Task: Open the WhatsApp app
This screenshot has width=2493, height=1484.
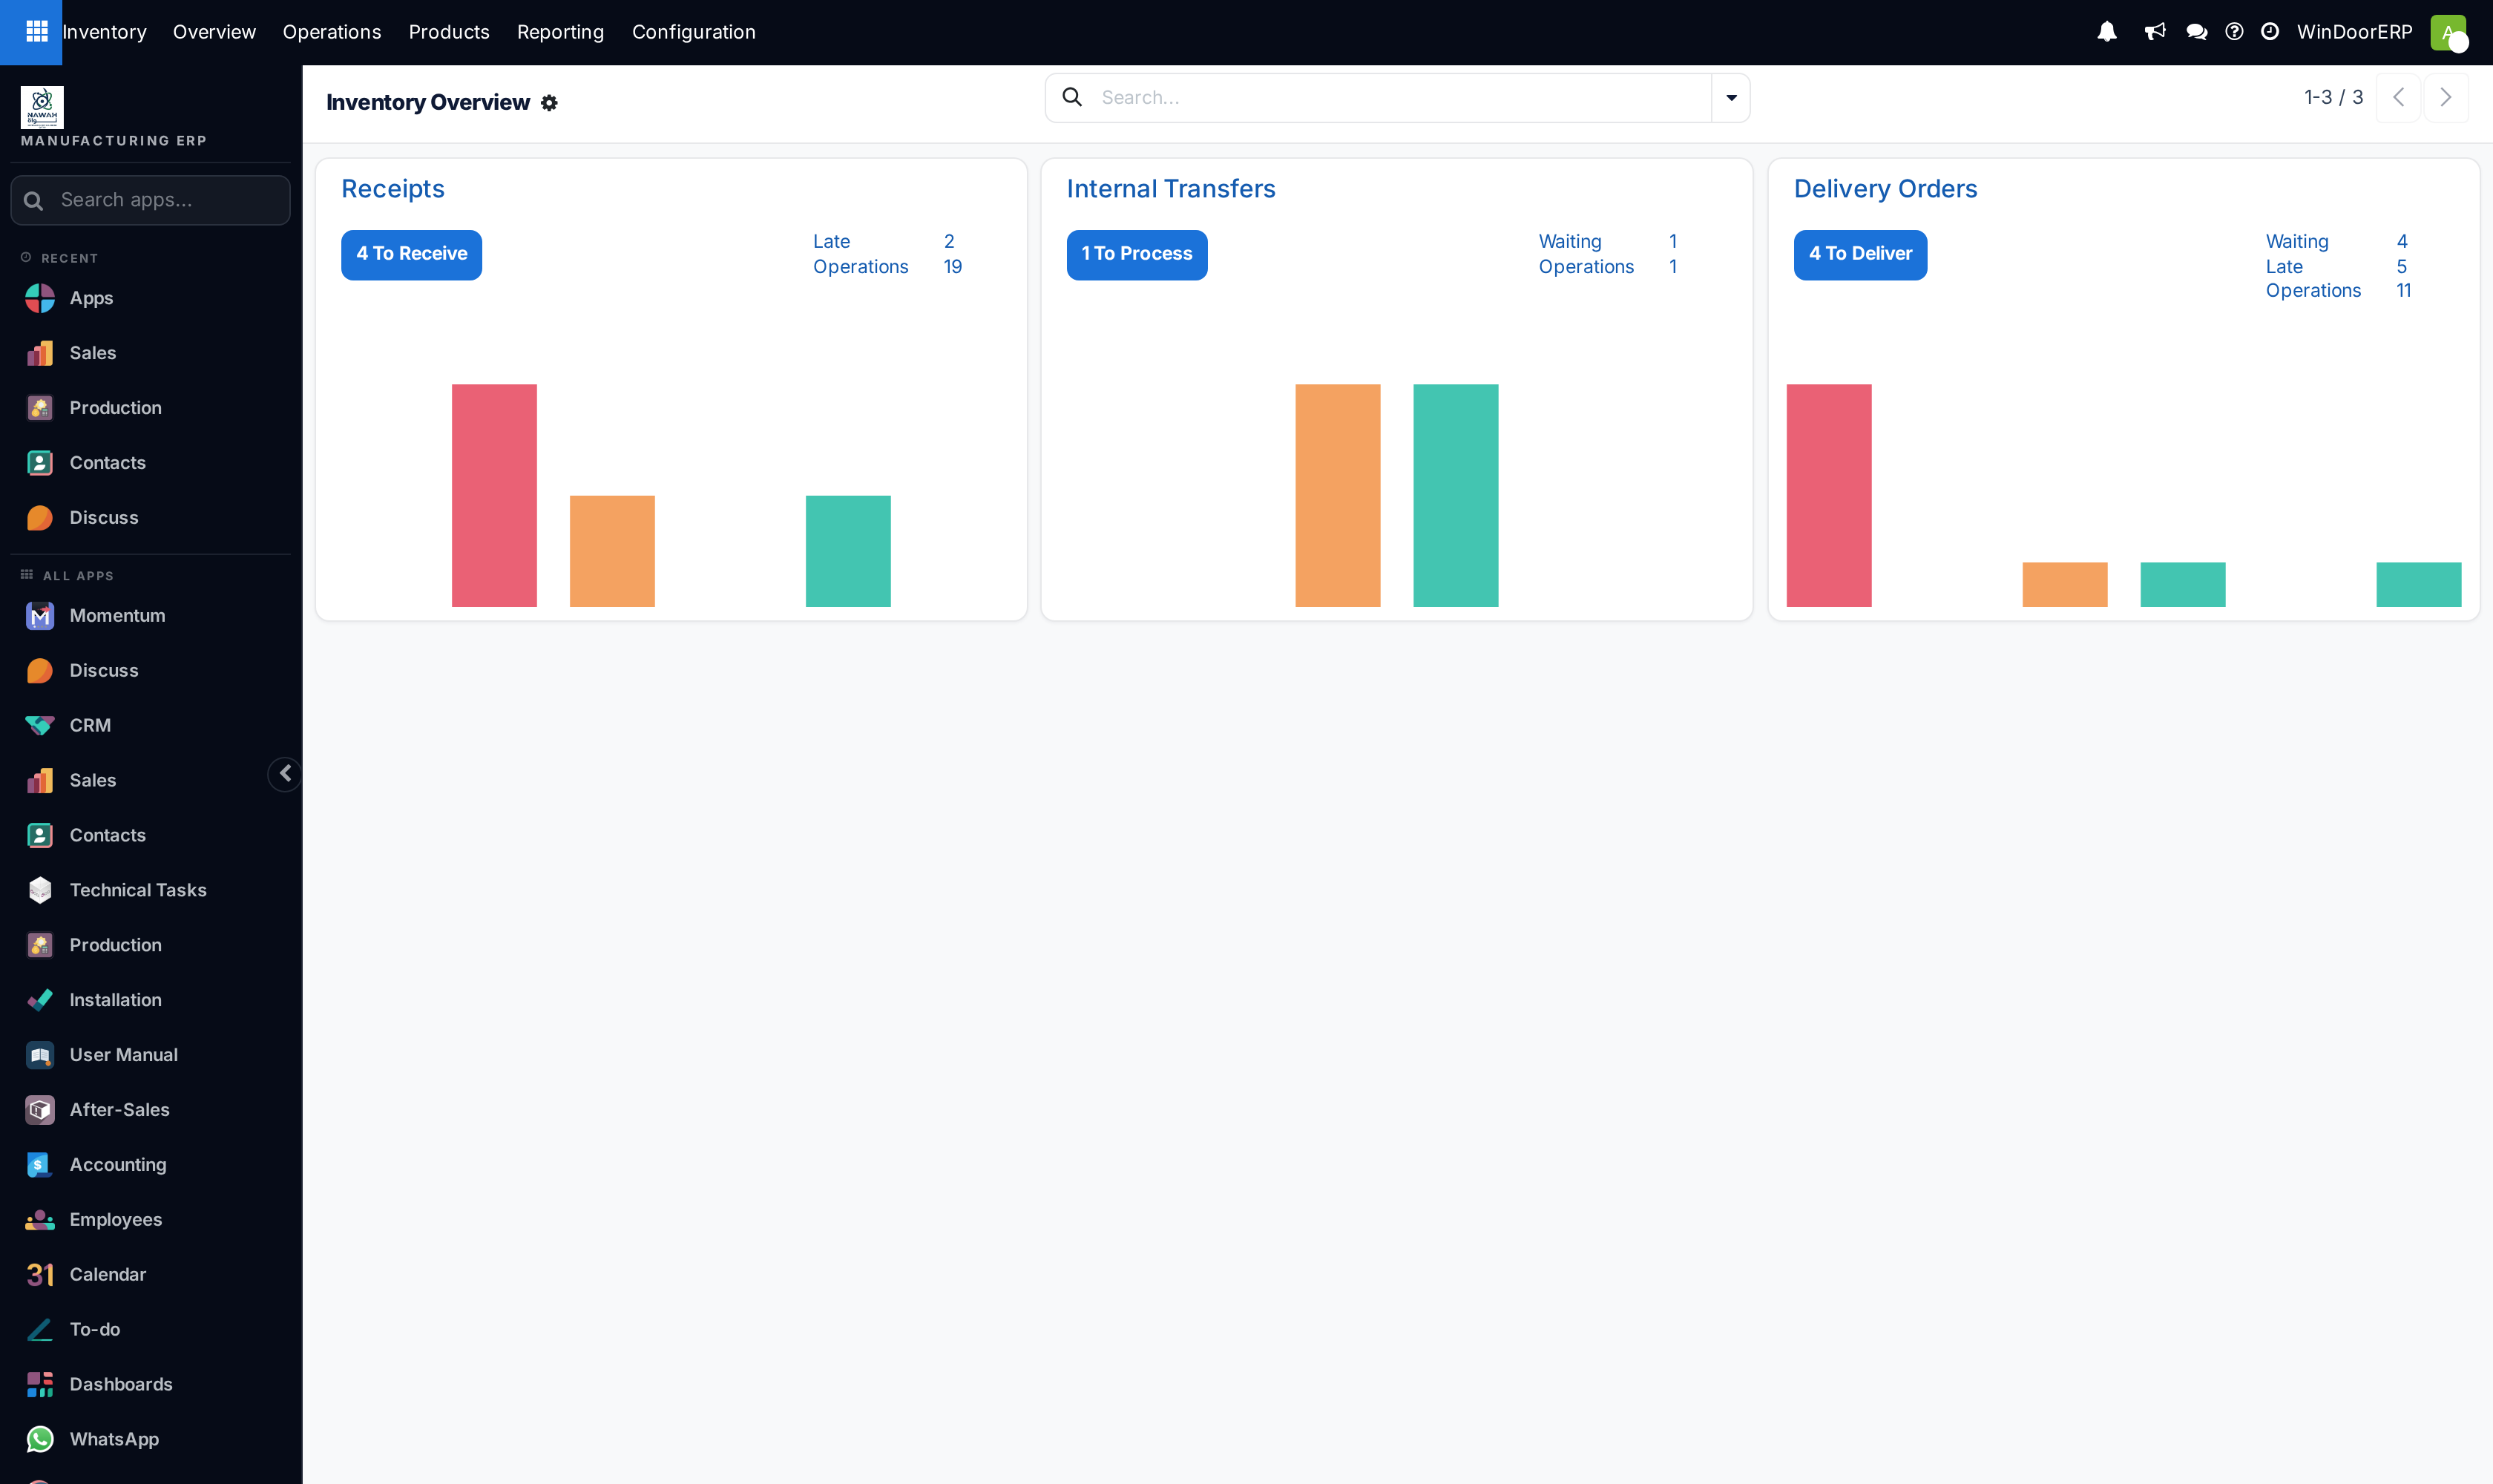Action: tap(150, 1441)
